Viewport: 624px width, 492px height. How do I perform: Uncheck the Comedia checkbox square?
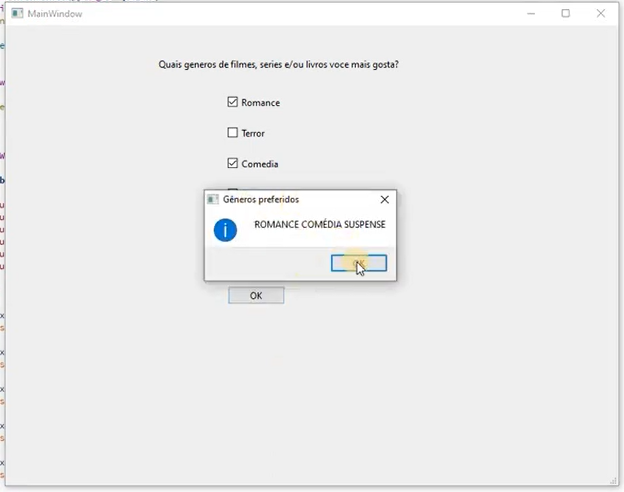click(x=233, y=163)
